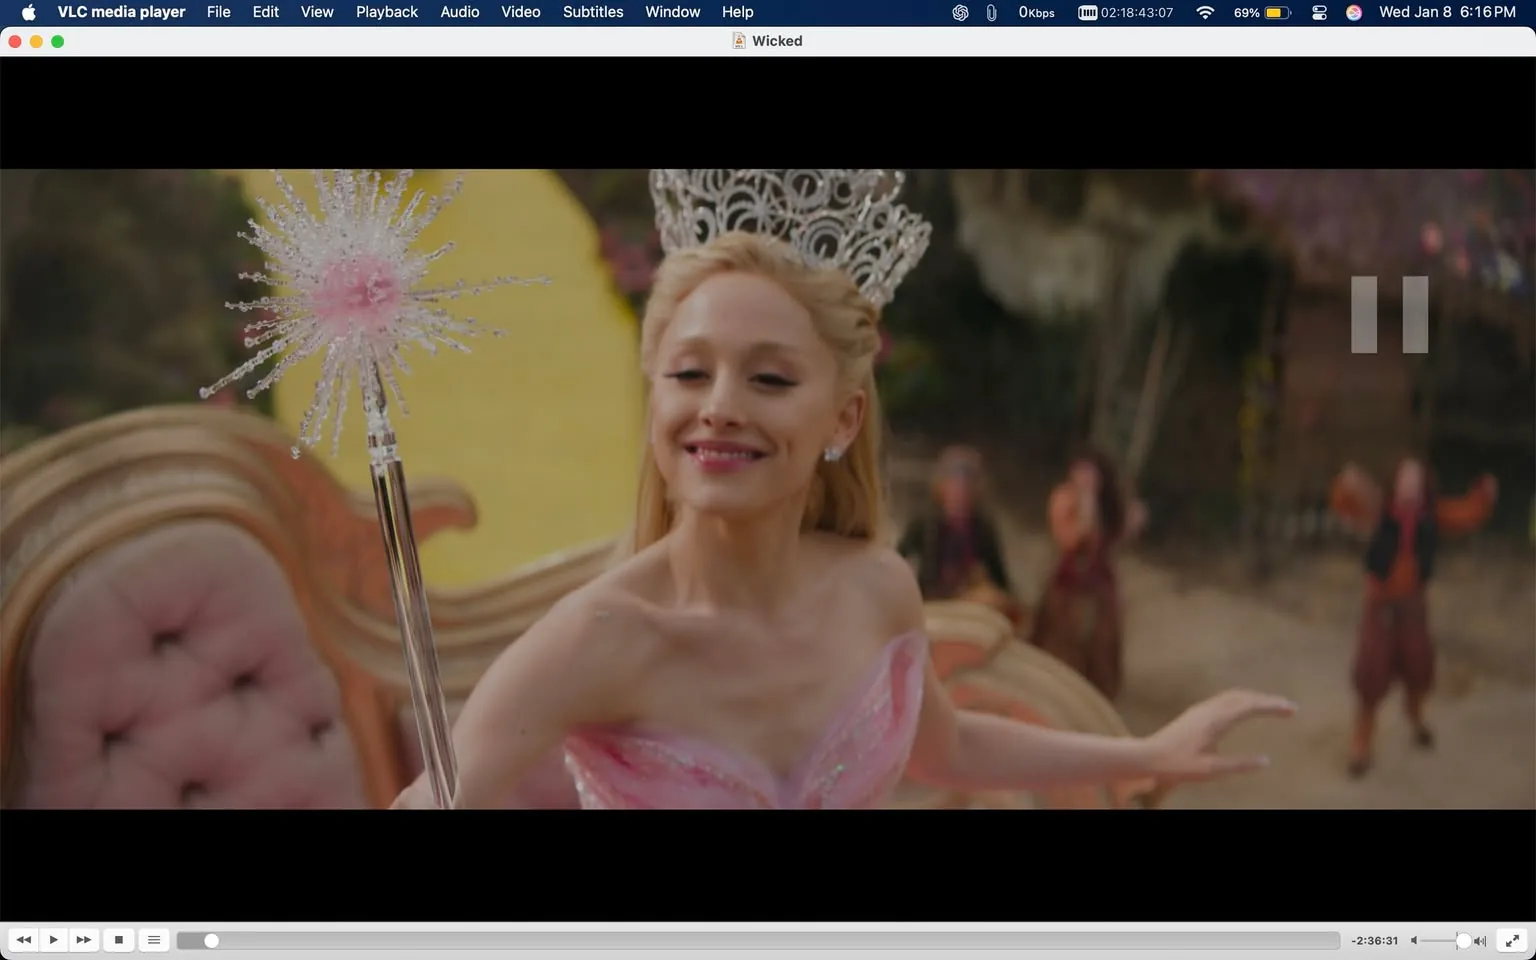Open the Video menu
Screen dimensions: 1536x960
519,12
